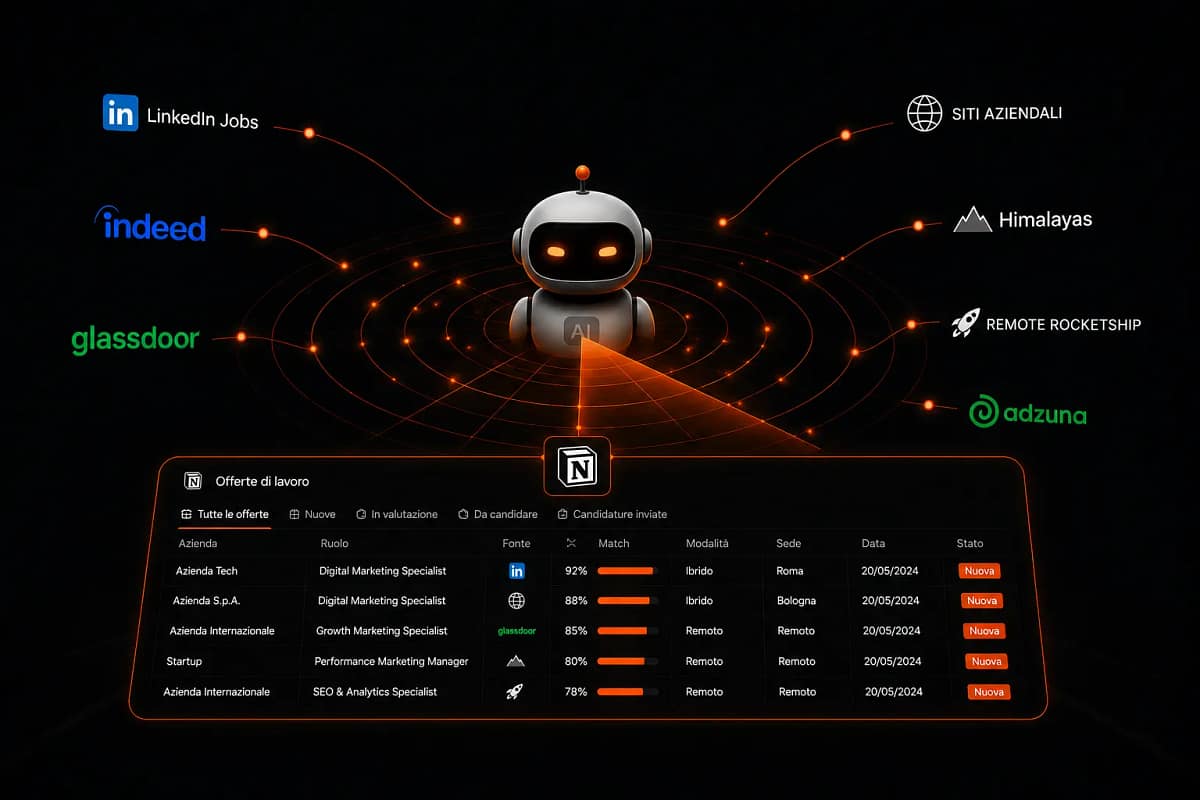The width and height of the screenshot is (1200, 800).
Task: Click the Nuova status tag in Azienda Tech row
Action: pos(979,571)
